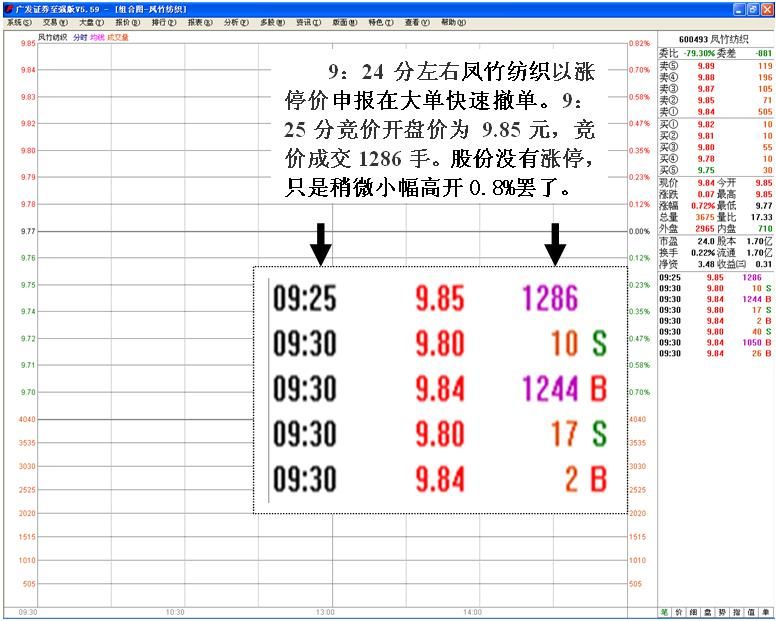Open the 报价 menu
Screen dimensions: 776x621
pyautogui.click(x=128, y=22)
